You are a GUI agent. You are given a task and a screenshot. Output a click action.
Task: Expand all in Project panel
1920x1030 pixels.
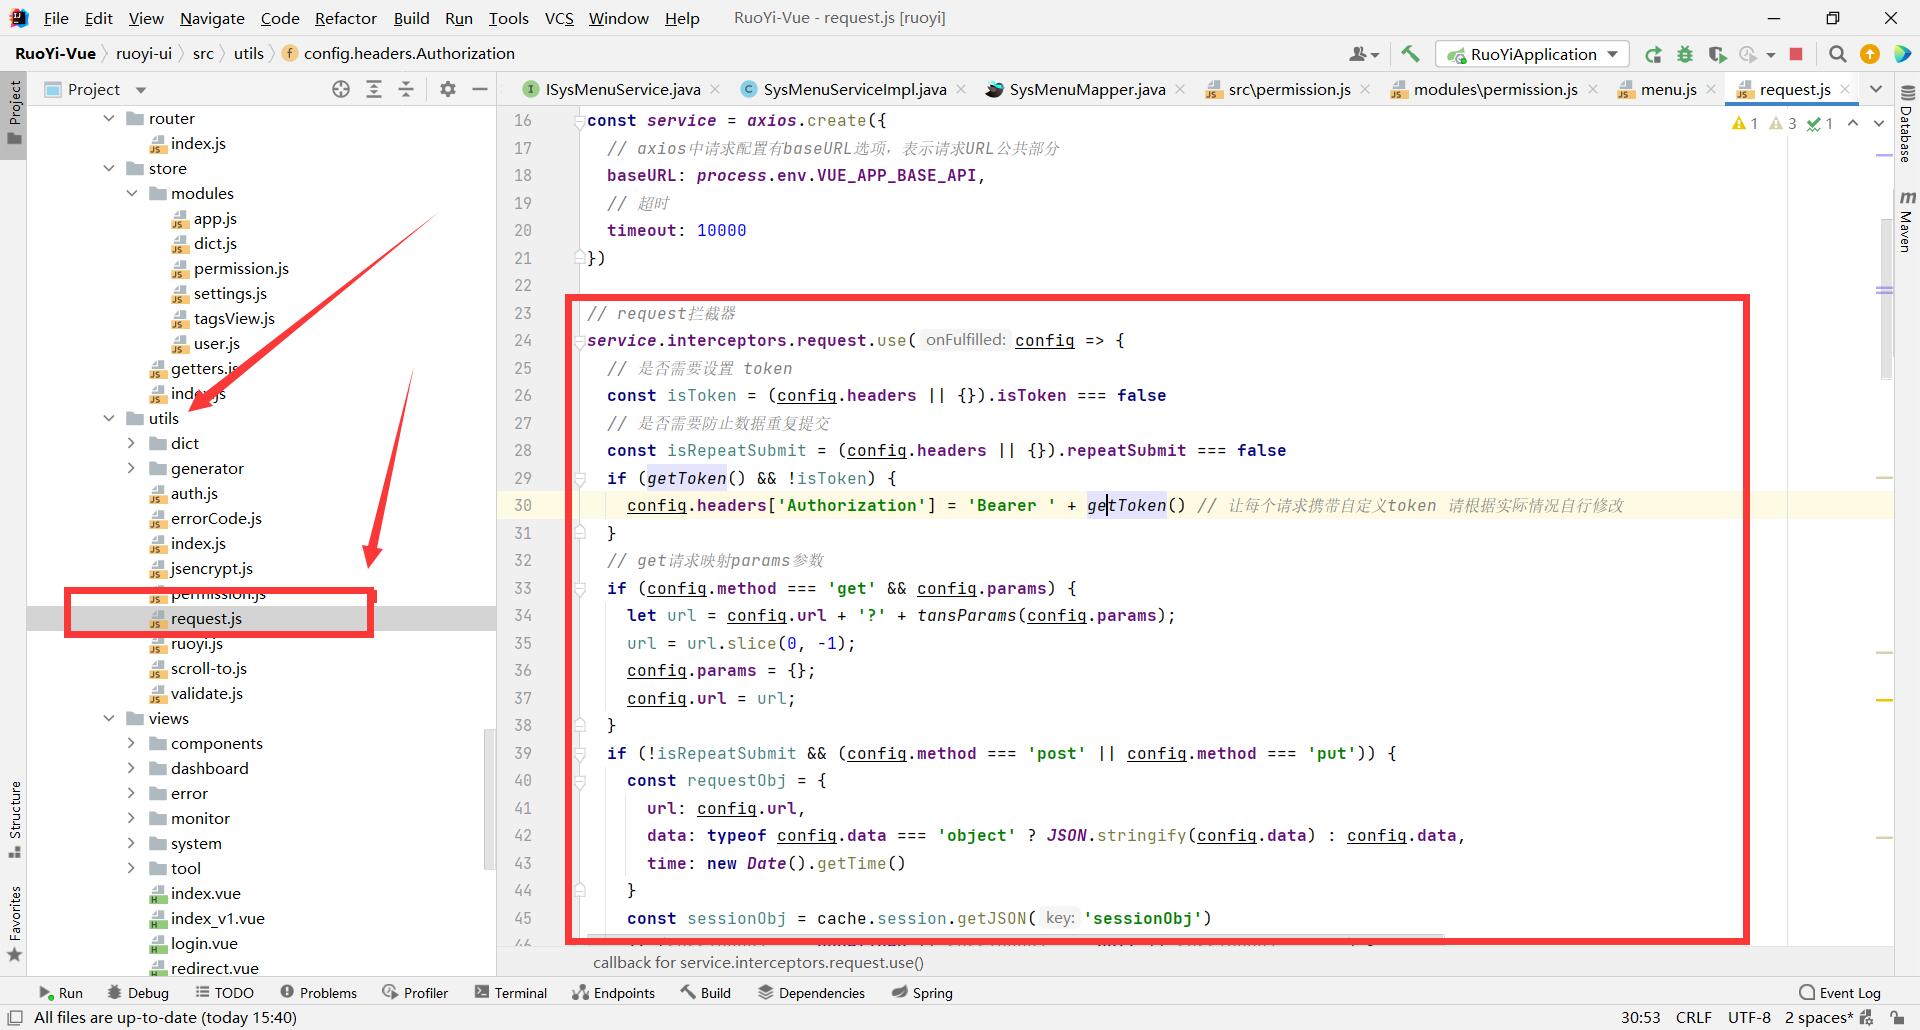pos(373,89)
